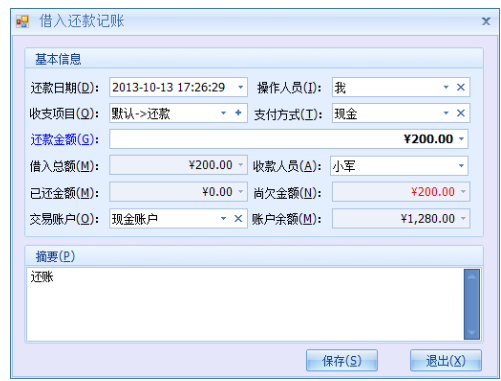The height and width of the screenshot is (381, 501).
Task: Click the 摘要 scrollbar up arrow
Action: click(x=472, y=276)
